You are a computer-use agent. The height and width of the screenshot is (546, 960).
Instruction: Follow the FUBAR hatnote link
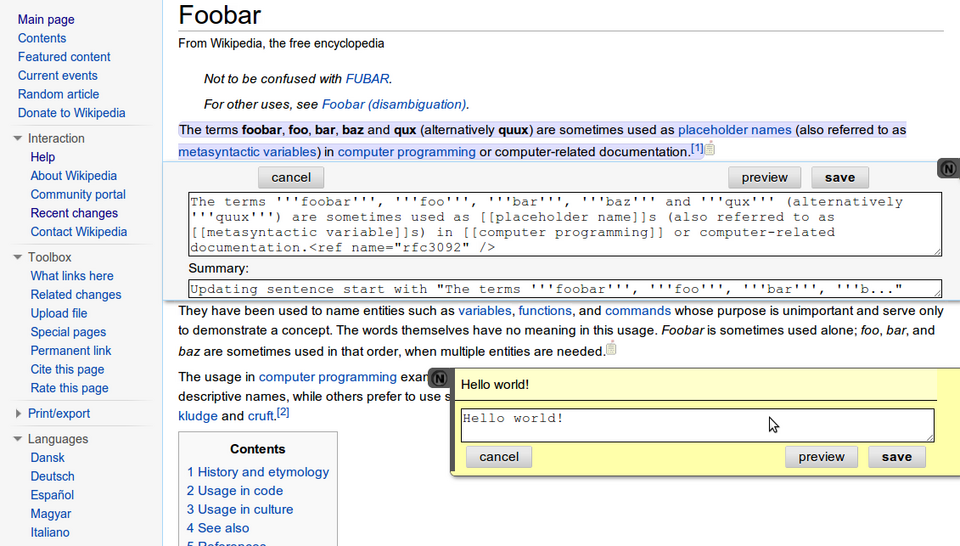coord(367,79)
